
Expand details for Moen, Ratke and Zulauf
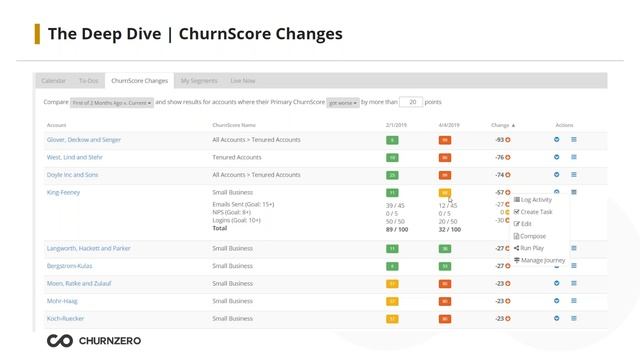556,283
